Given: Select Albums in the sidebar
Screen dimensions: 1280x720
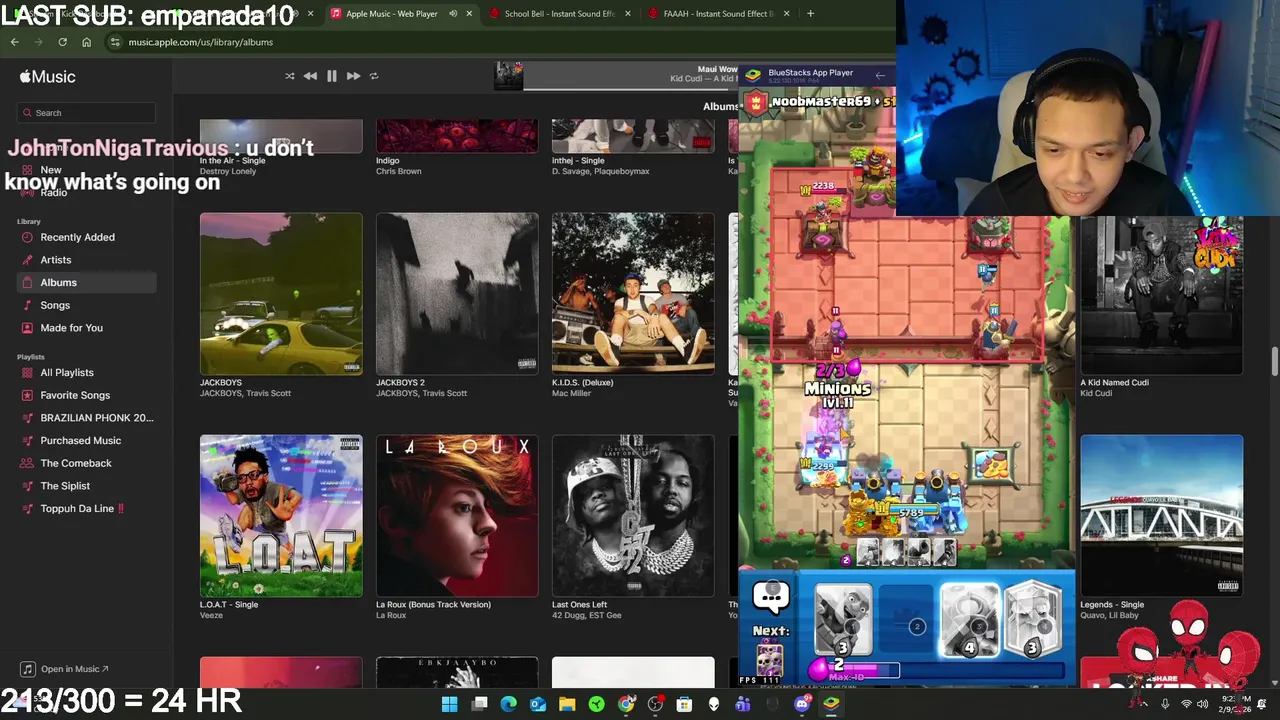Looking at the screenshot, I should (86, 283).
